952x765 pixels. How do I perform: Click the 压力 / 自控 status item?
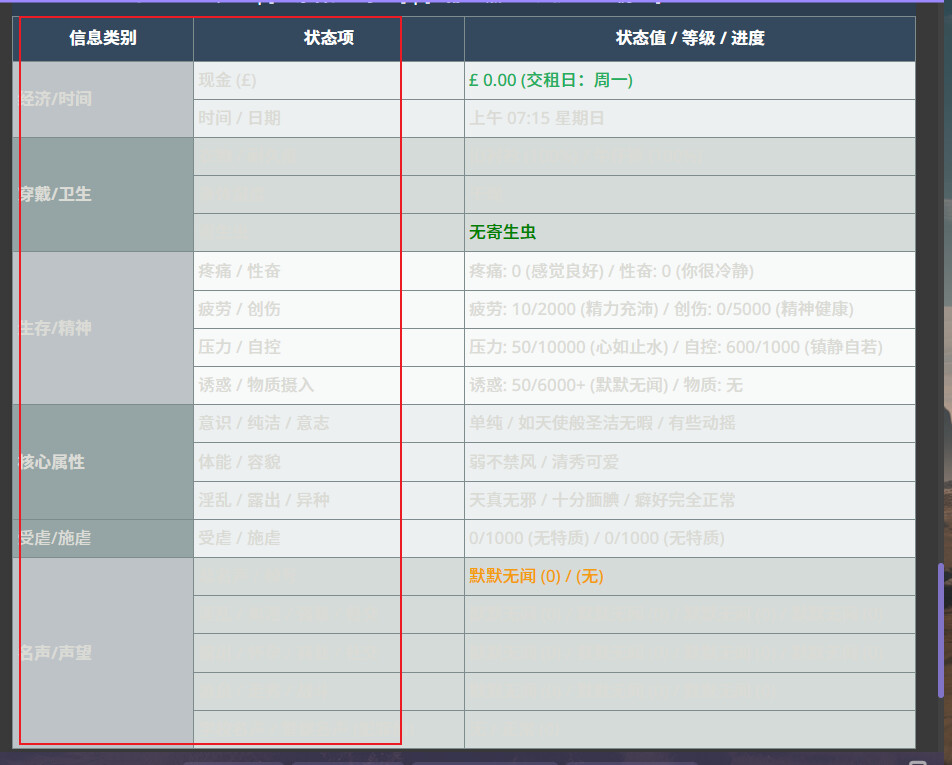click(328, 347)
